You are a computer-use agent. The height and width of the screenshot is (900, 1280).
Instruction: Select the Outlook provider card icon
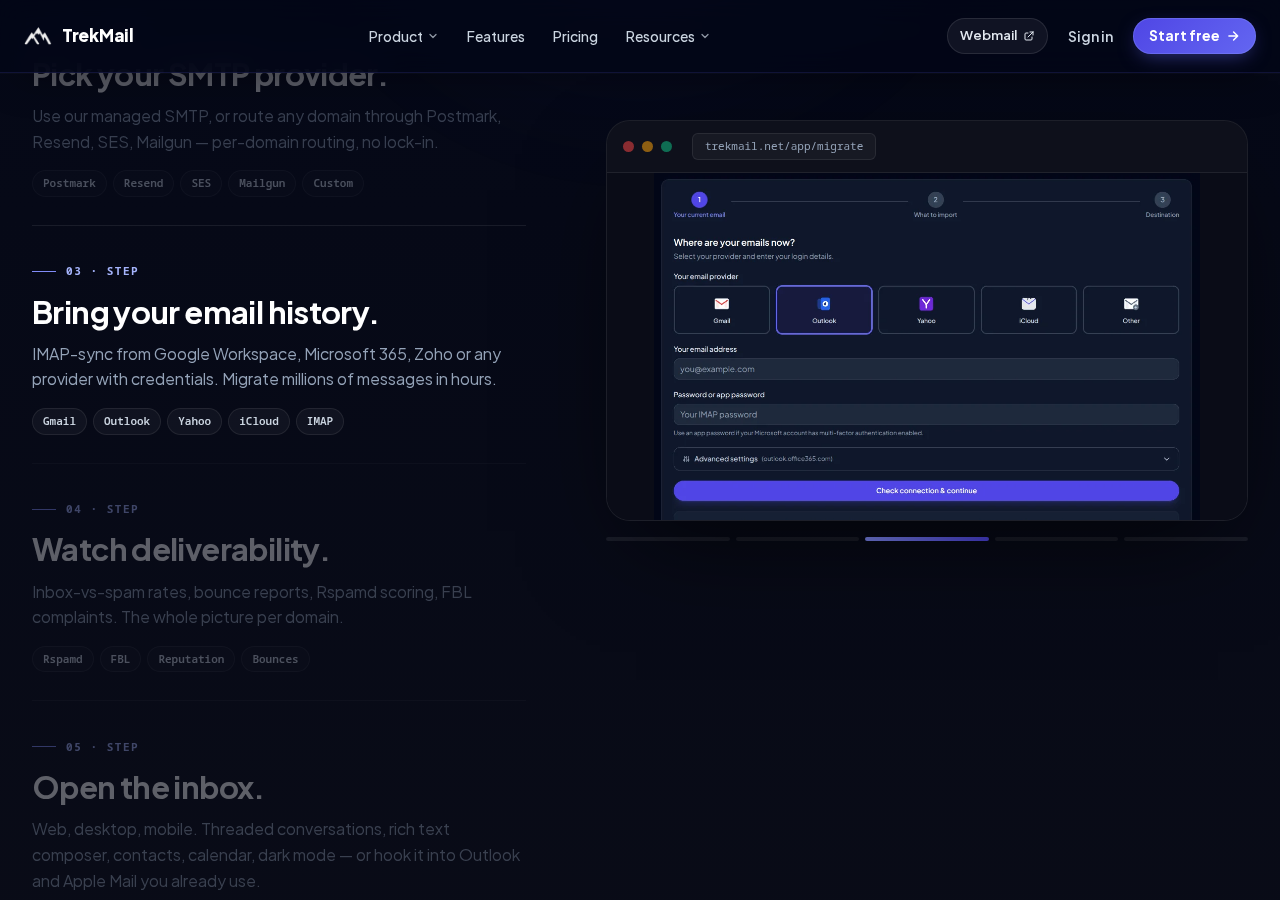click(824, 304)
